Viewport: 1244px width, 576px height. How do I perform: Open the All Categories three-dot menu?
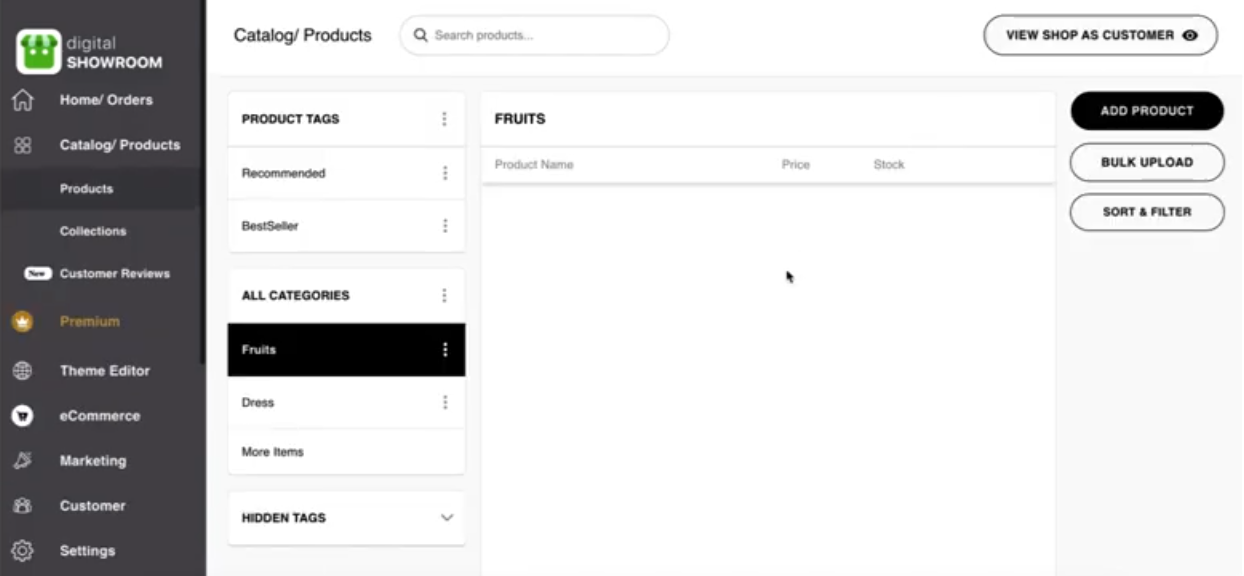pos(445,296)
